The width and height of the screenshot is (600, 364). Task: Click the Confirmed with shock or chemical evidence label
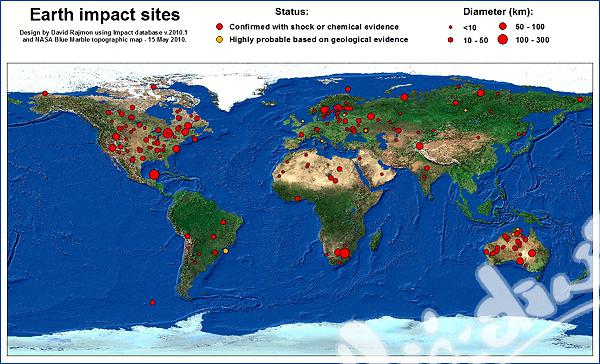pos(314,27)
